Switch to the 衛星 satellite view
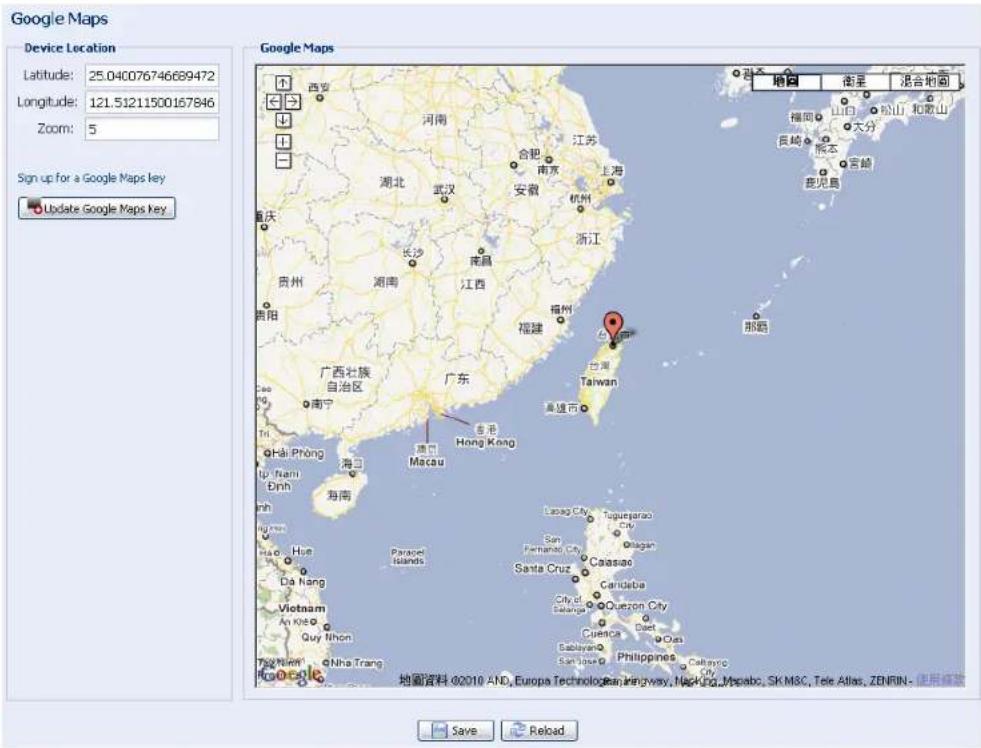This screenshot has height=748, width=981. point(855,81)
